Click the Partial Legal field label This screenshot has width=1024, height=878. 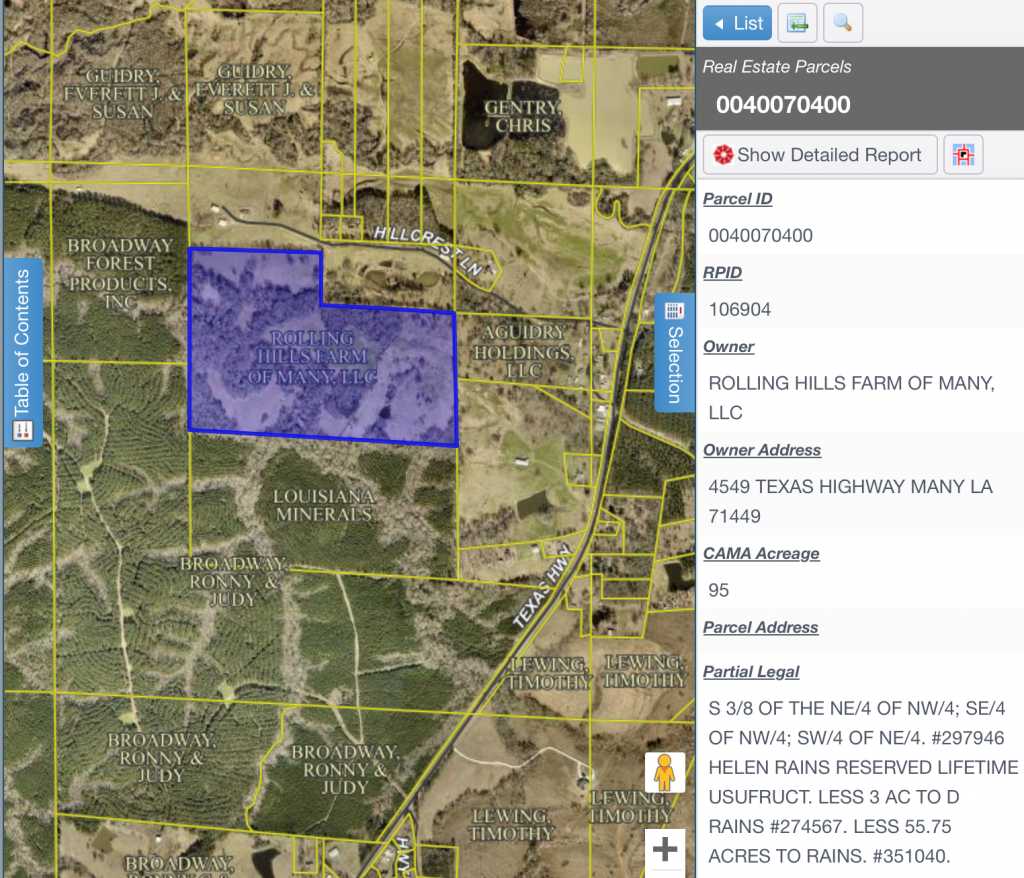751,672
